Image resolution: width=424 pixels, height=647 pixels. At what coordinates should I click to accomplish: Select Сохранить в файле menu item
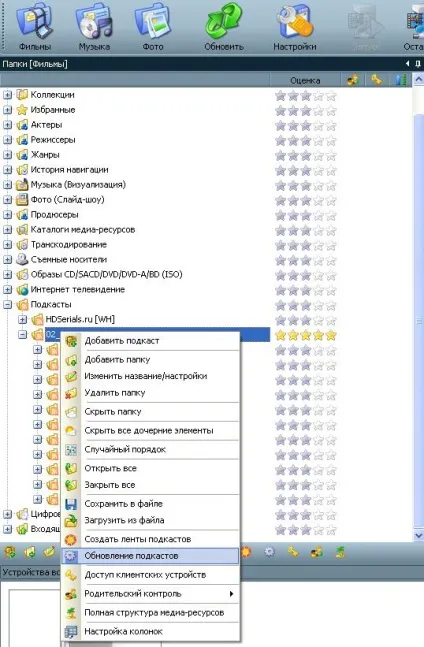(151, 504)
